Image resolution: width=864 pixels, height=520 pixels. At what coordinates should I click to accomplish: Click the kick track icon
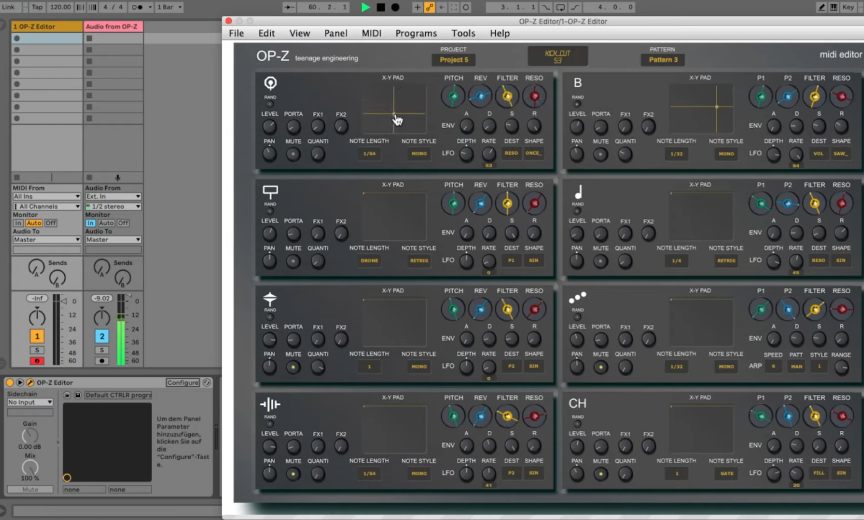[270, 82]
